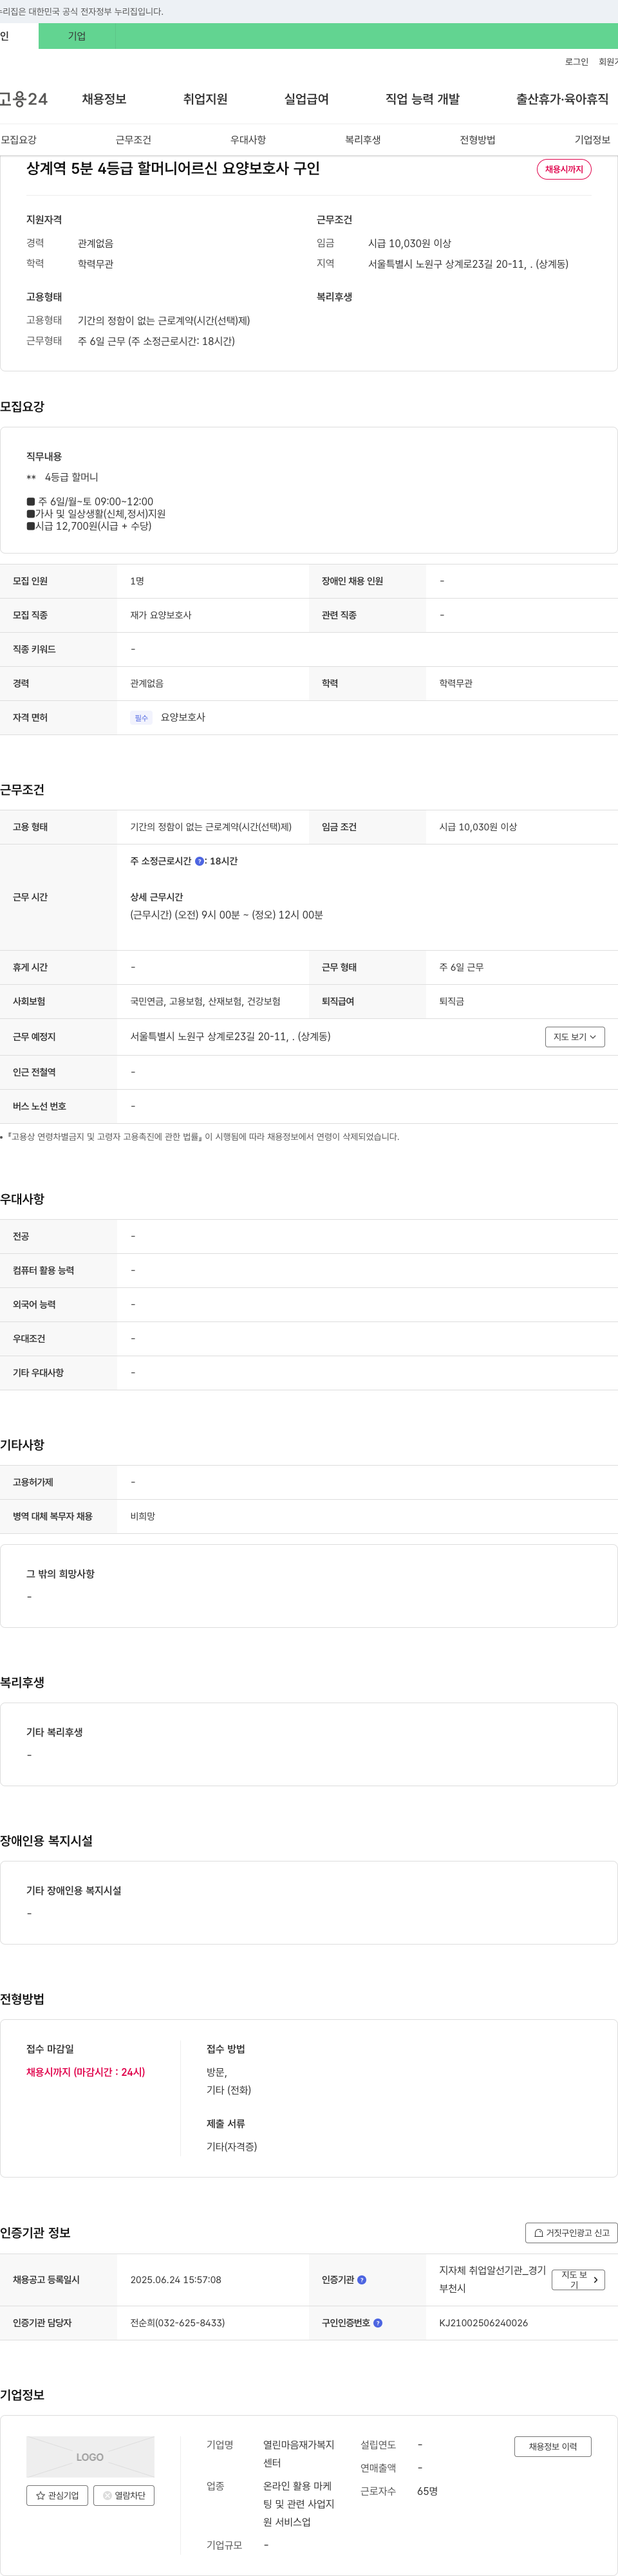The image size is (618, 2576).
Task: Jump to the 우대사항 section tab
Action: pyautogui.click(x=248, y=140)
